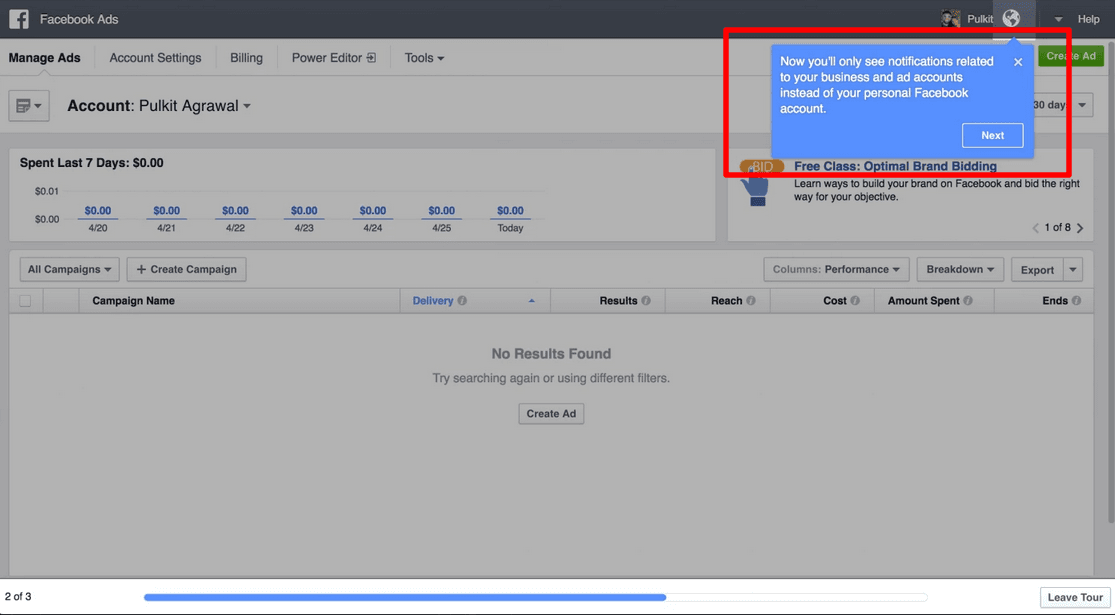
Task: Open the globe notifications icon
Action: coord(1011,19)
